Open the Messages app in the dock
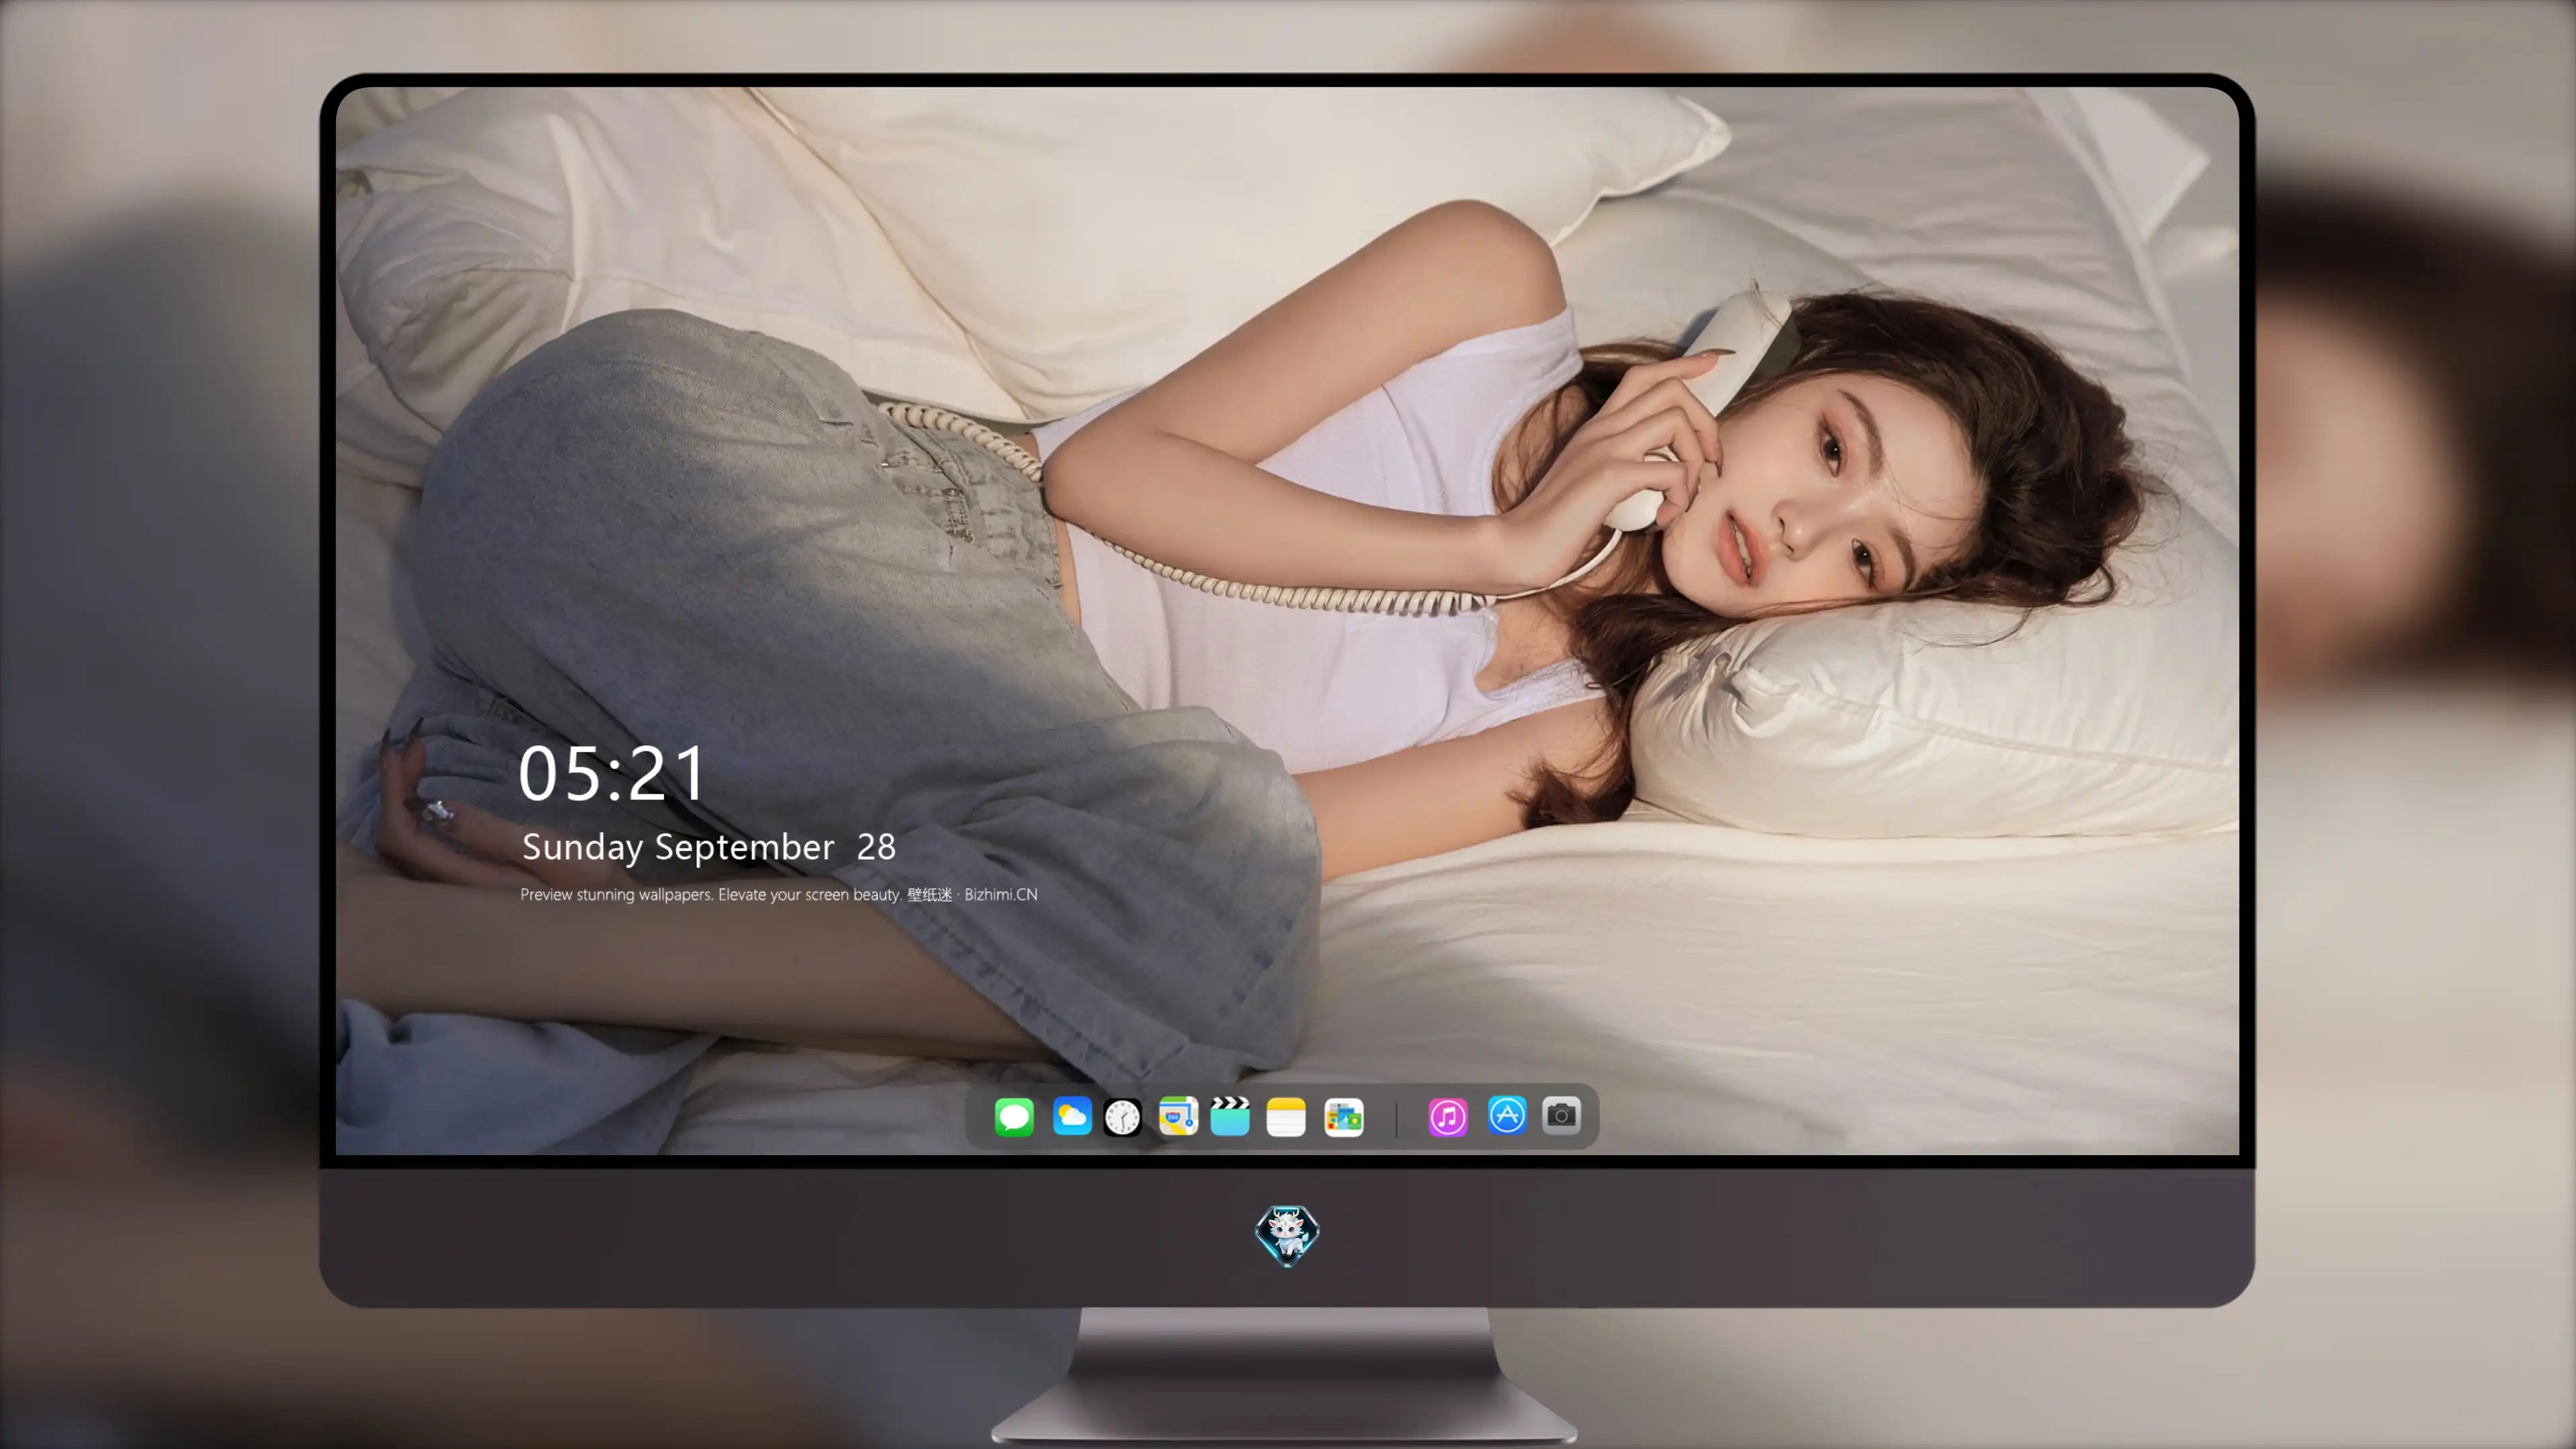This screenshot has height=1449, width=2576. [x=1014, y=1116]
